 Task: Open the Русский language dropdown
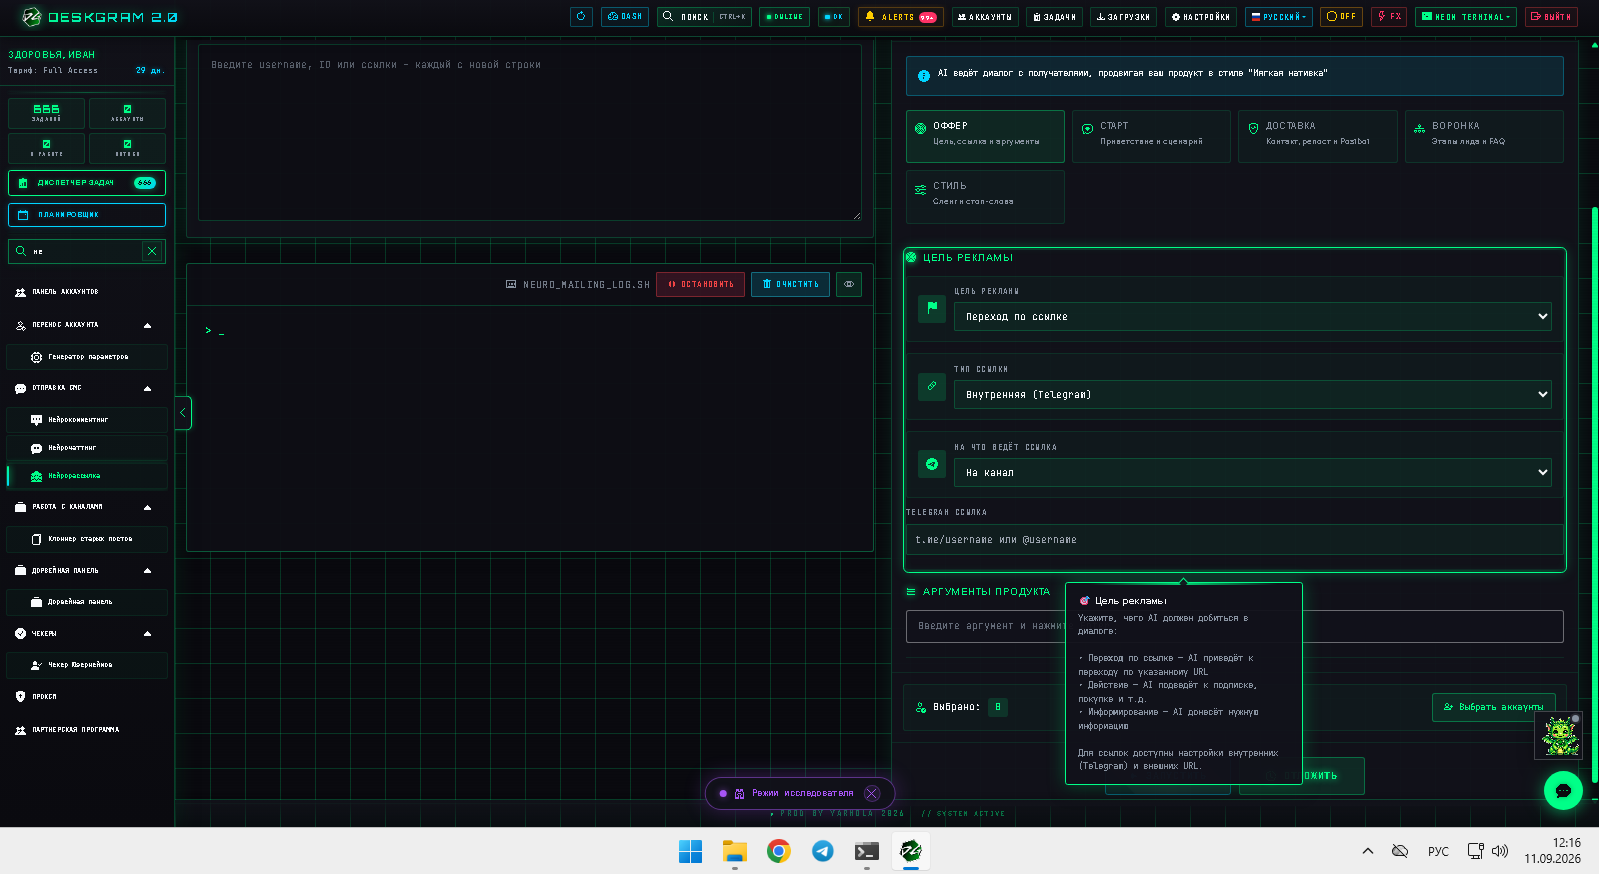pos(1279,17)
